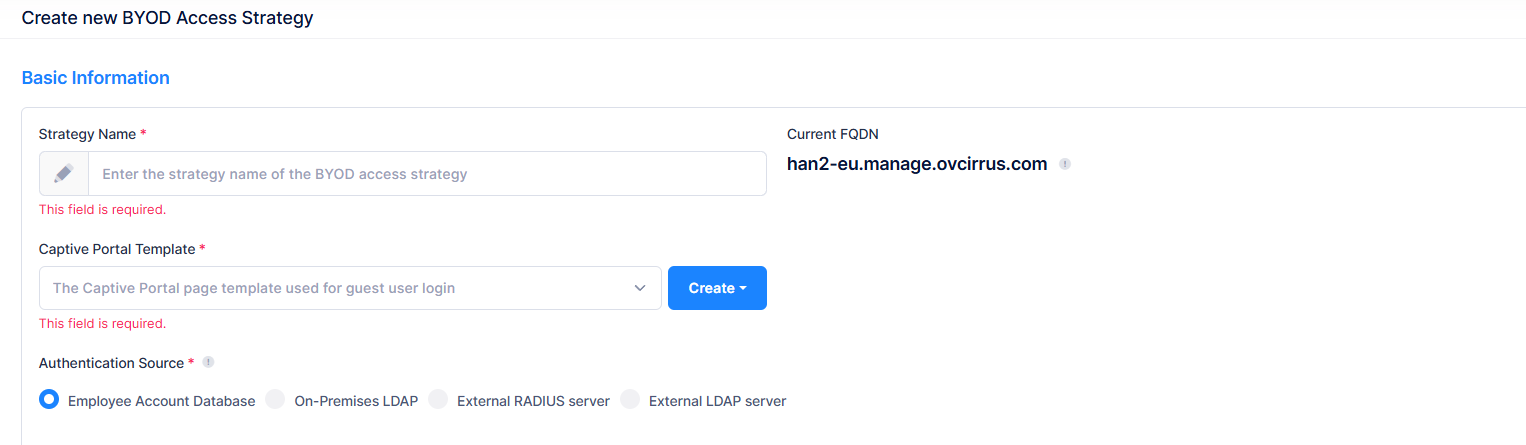
Task: Click the Authentication Source label text
Action: [x=111, y=363]
